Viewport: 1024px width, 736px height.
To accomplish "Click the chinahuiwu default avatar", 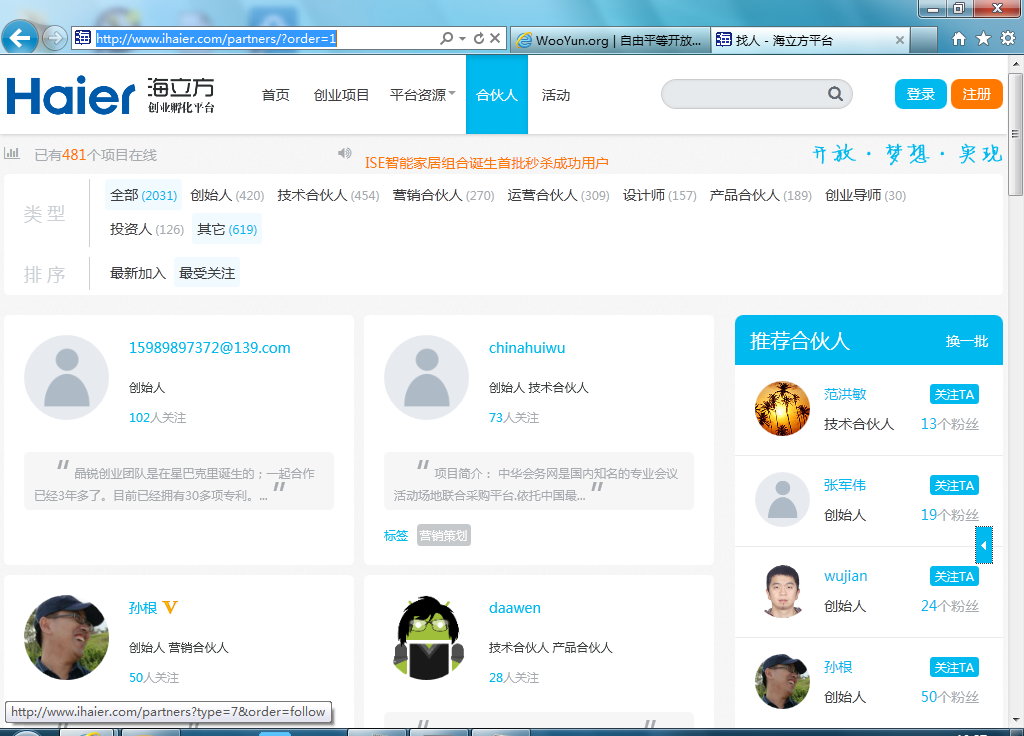I will coord(426,377).
